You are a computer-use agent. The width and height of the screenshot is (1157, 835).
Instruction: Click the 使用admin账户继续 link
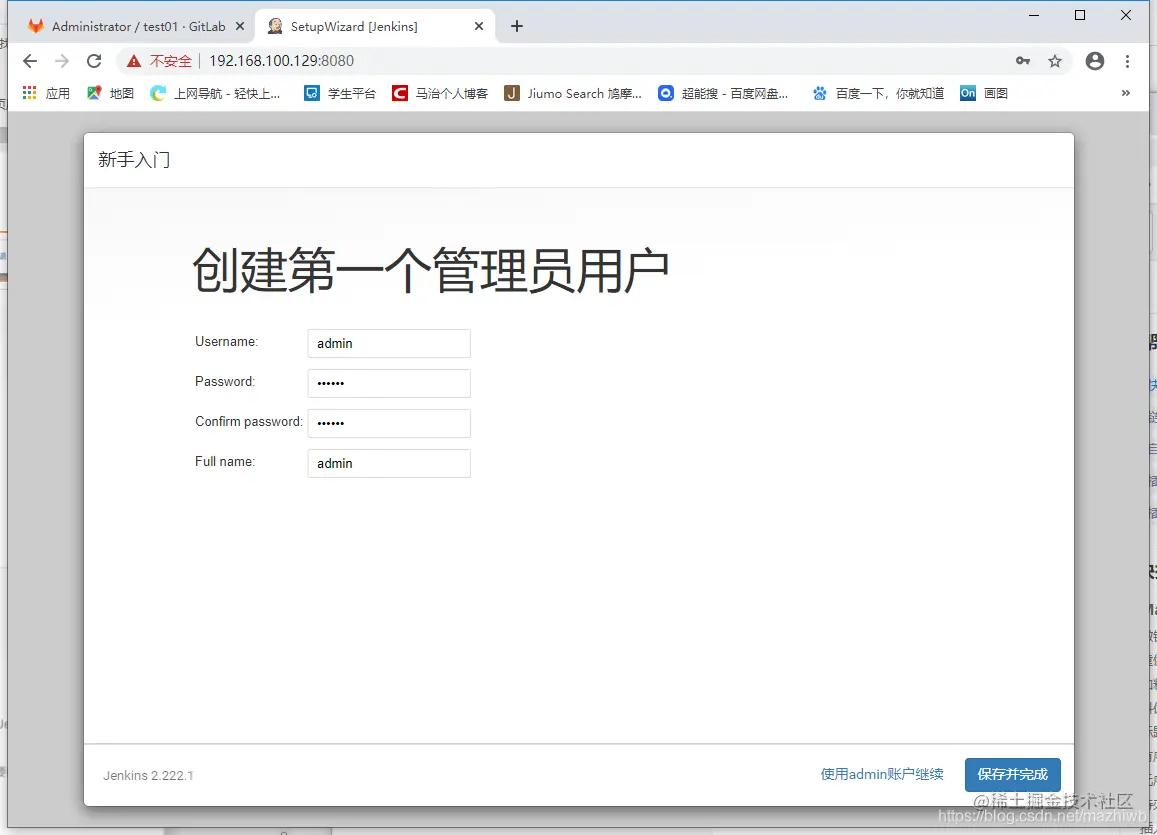881,774
